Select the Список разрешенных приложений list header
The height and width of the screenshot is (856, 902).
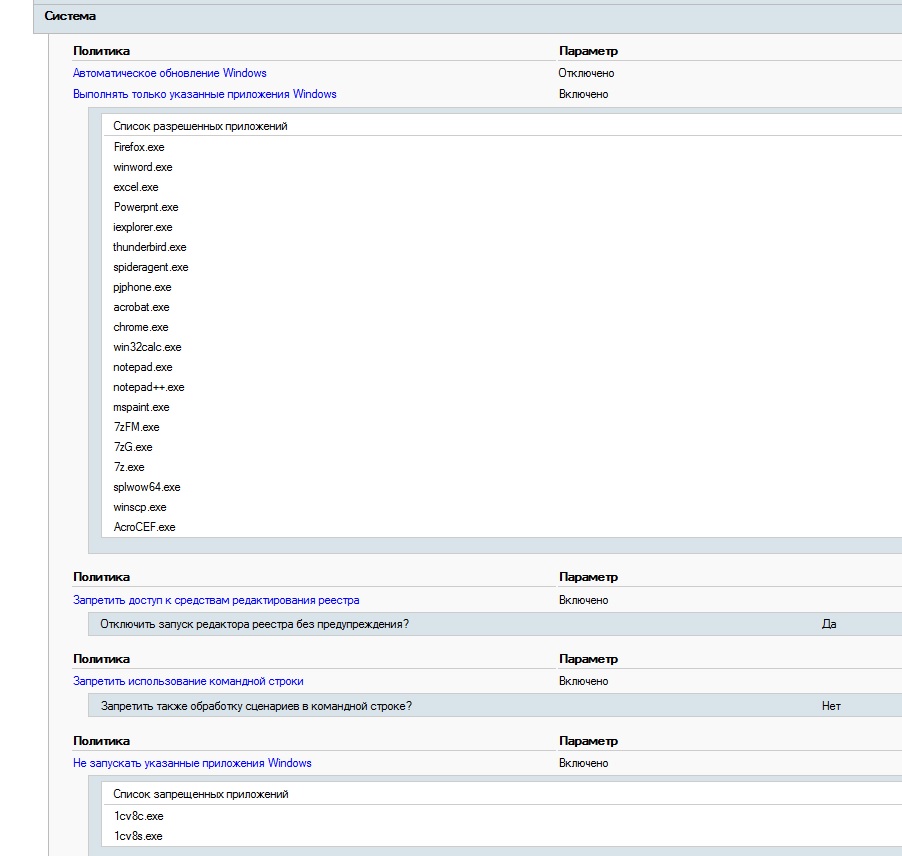(200, 126)
